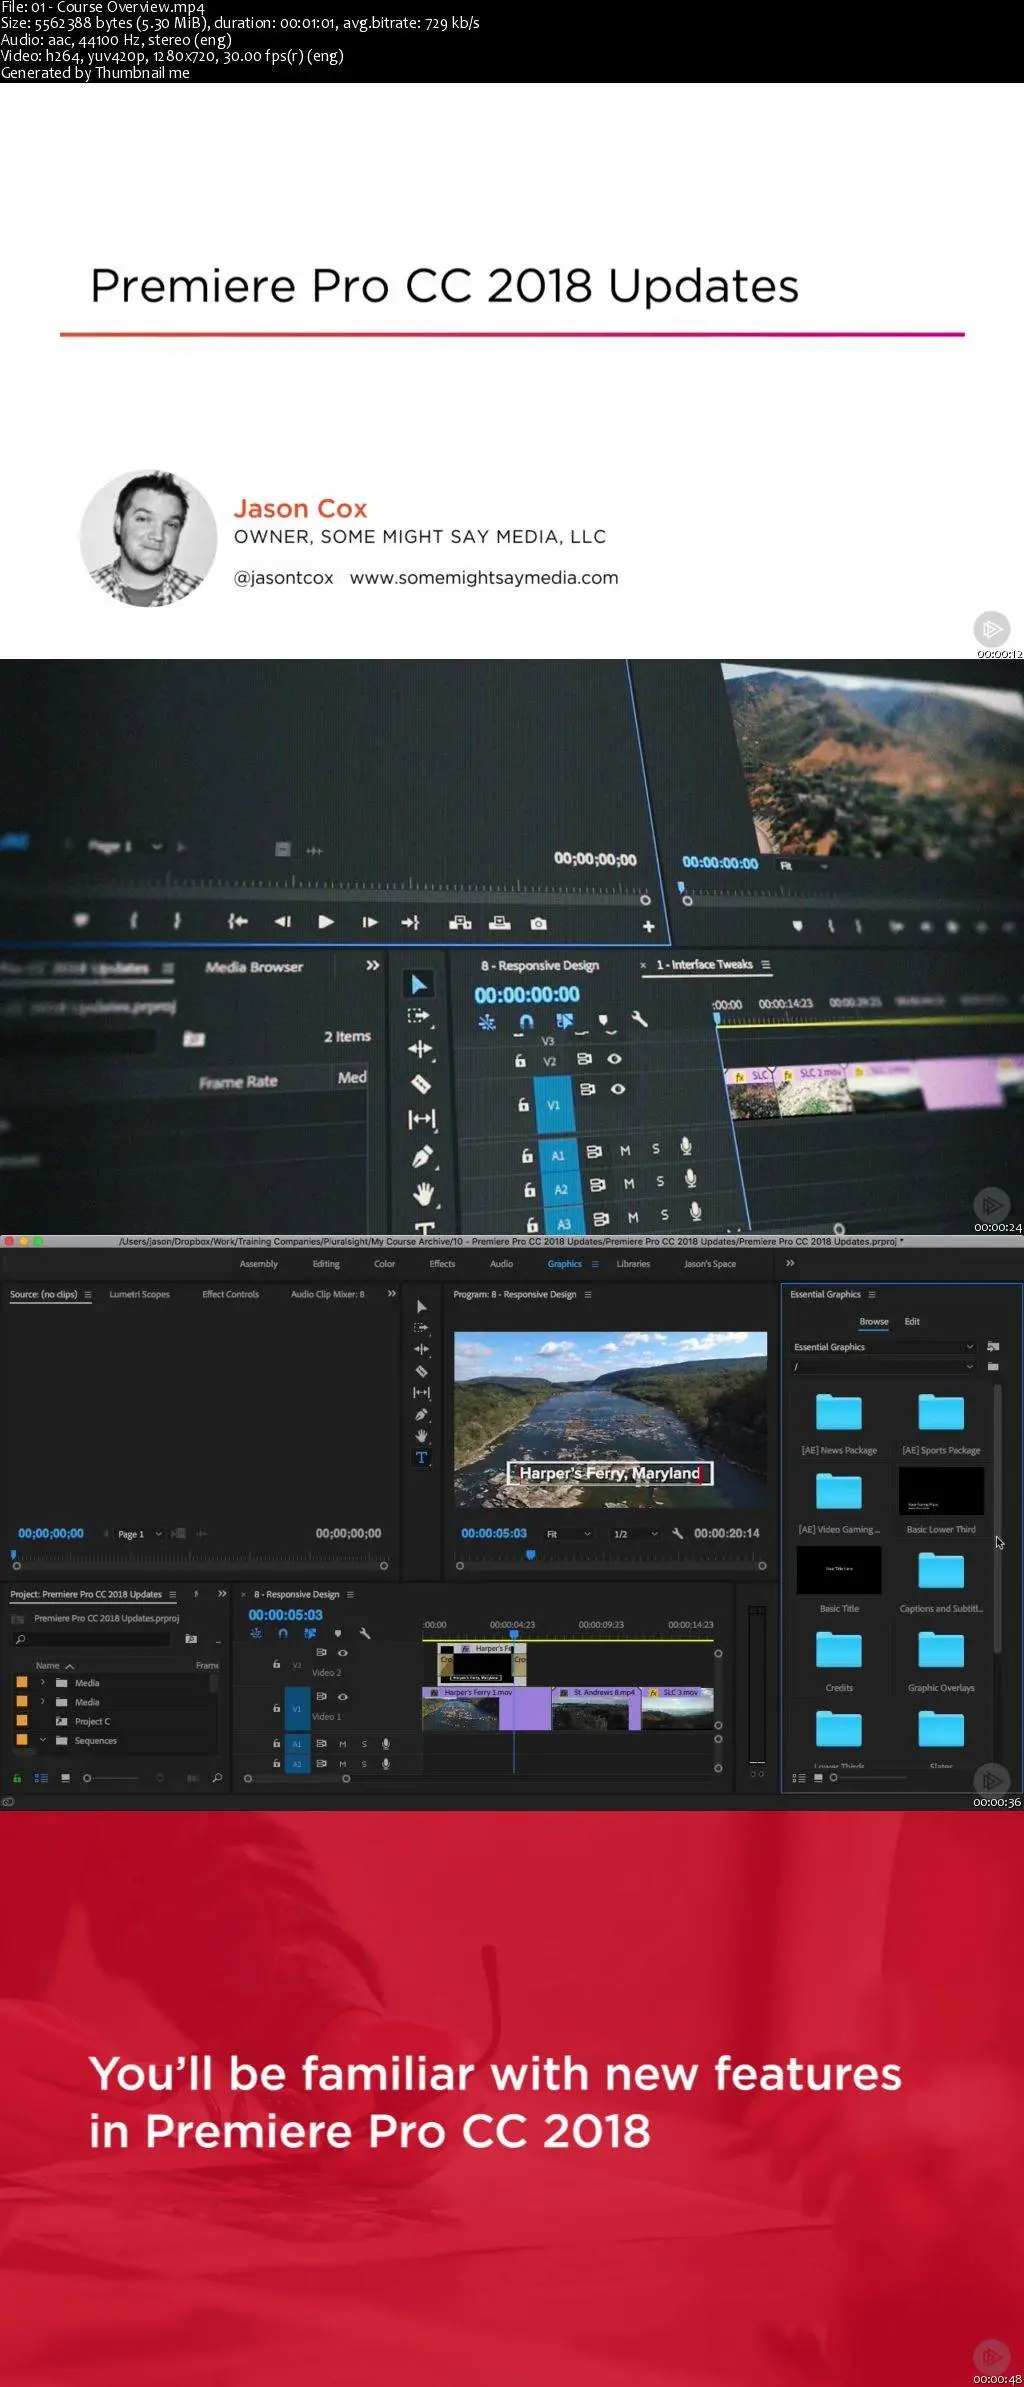Toggle Video 2 eye visibility in full-interface frame
Image resolution: width=1024 pixels, height=2387 pixels.
343,1653
